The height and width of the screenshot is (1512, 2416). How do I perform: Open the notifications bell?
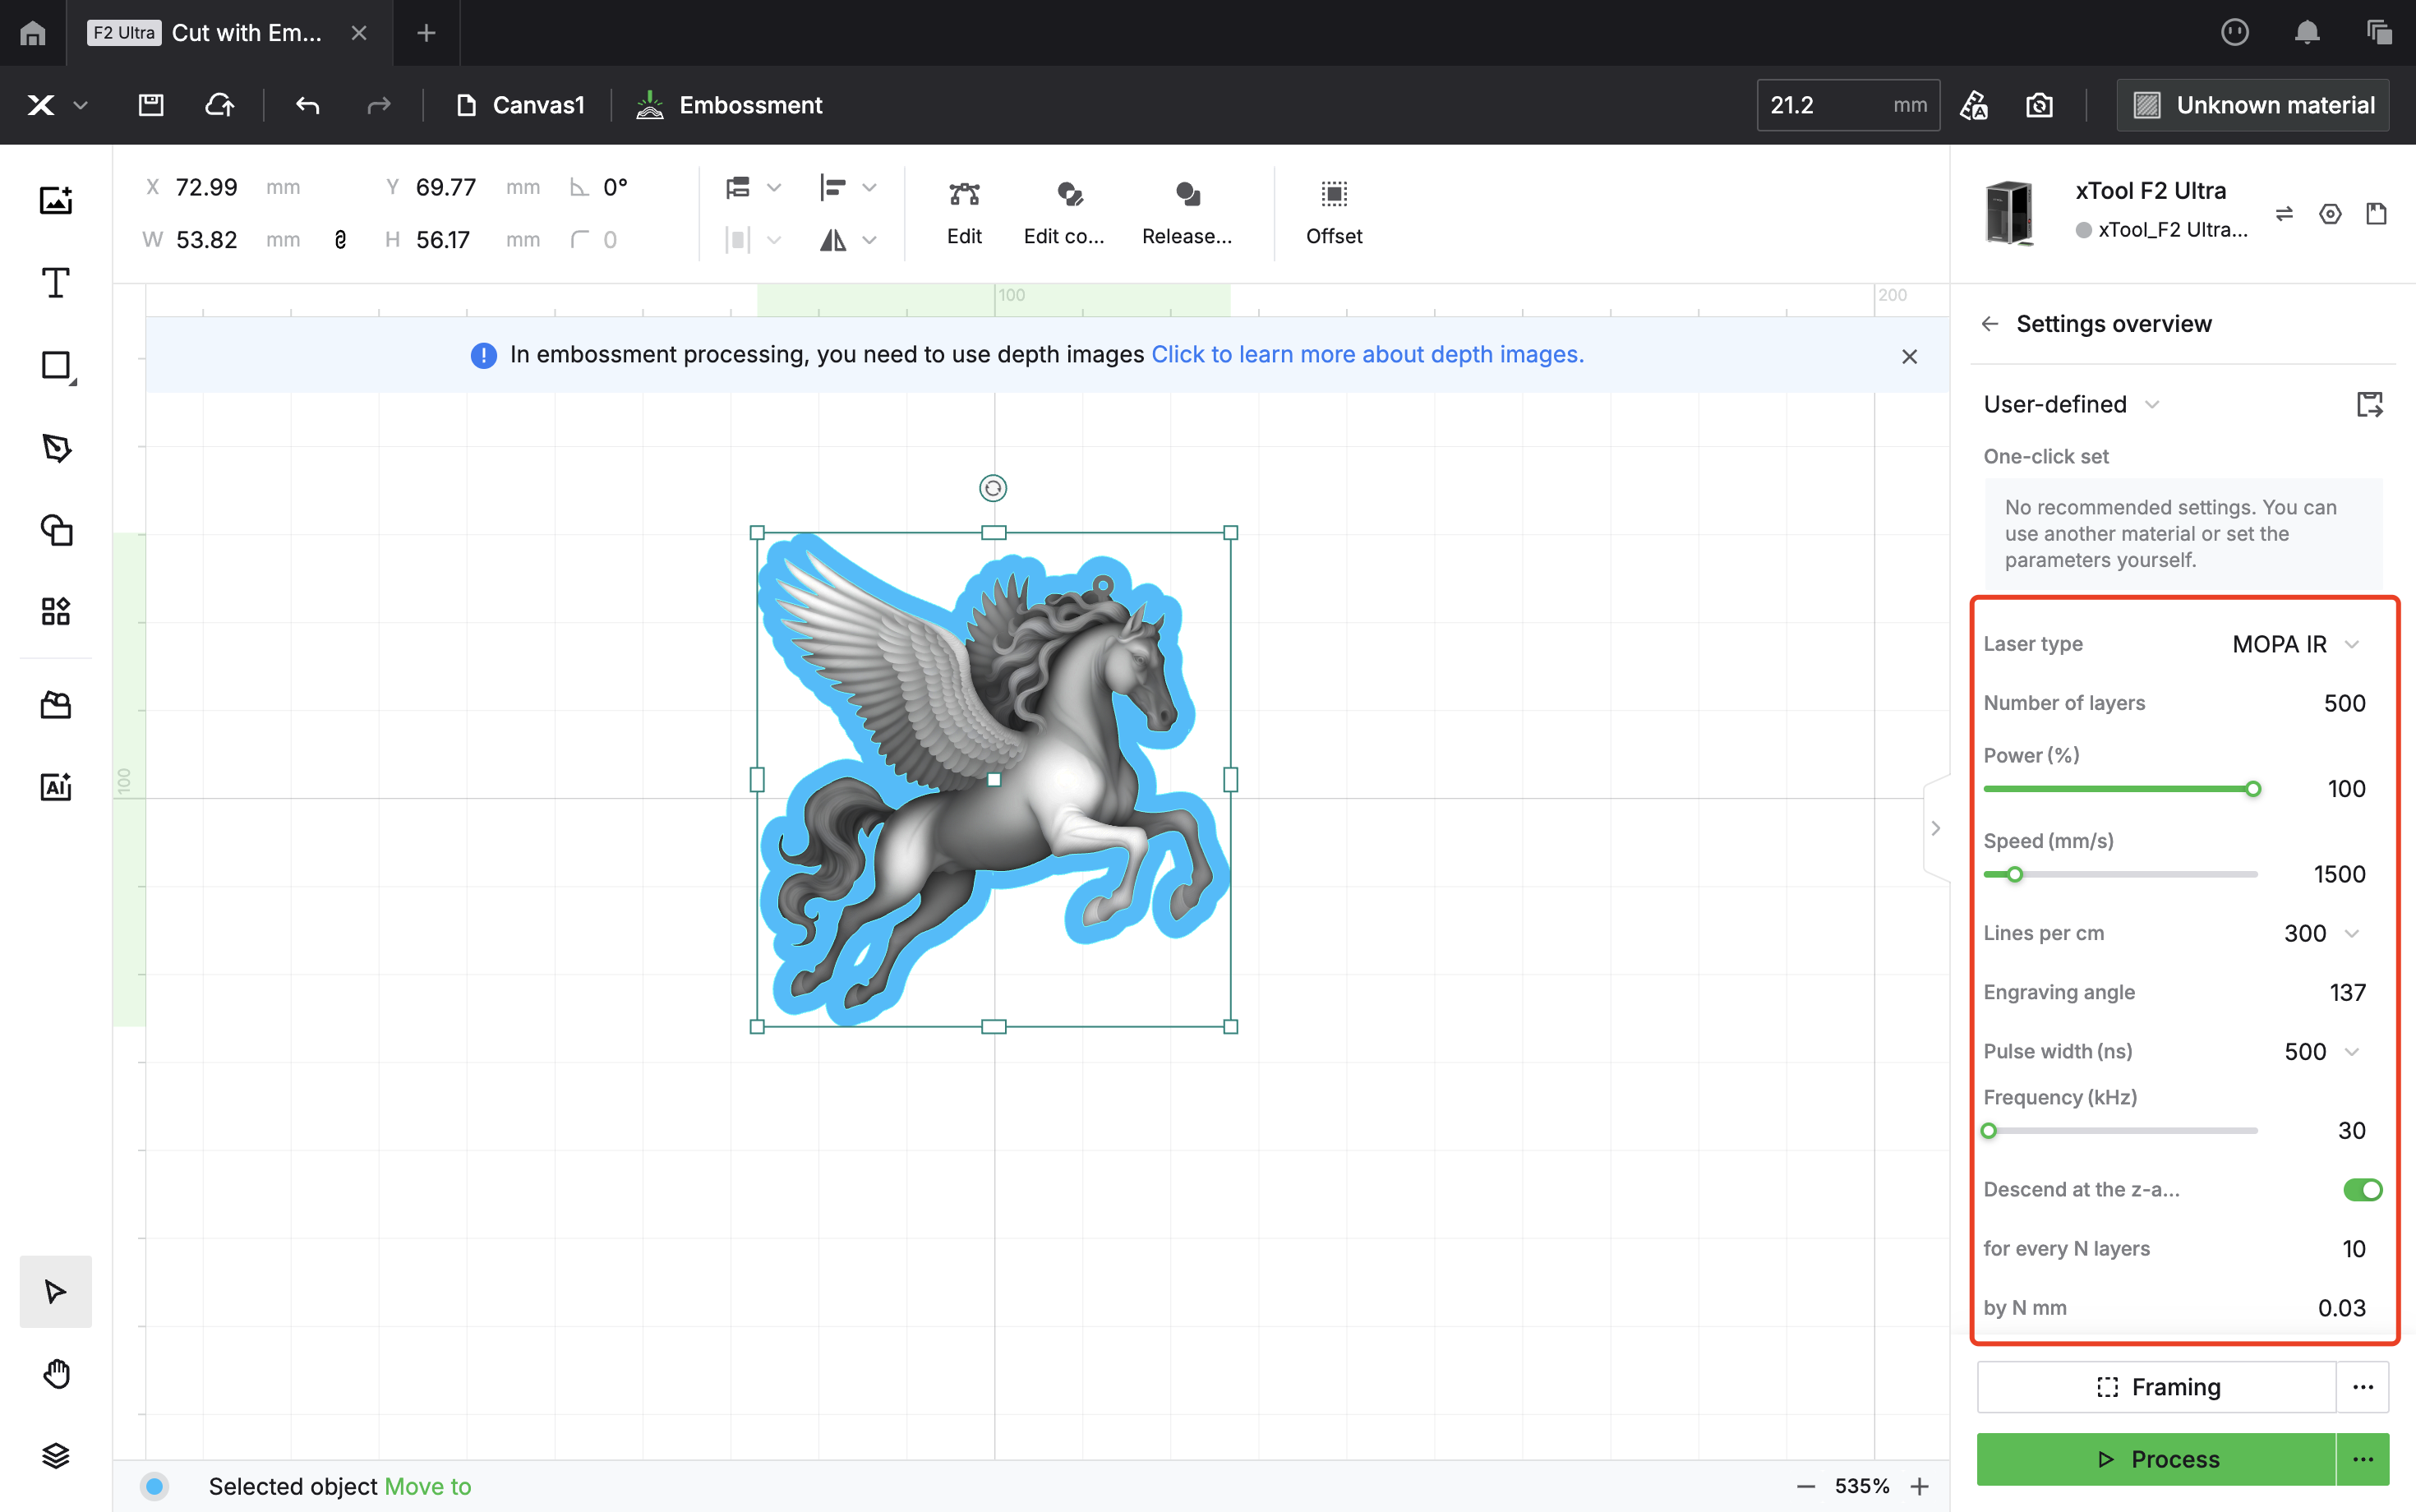pos(2307,33)
